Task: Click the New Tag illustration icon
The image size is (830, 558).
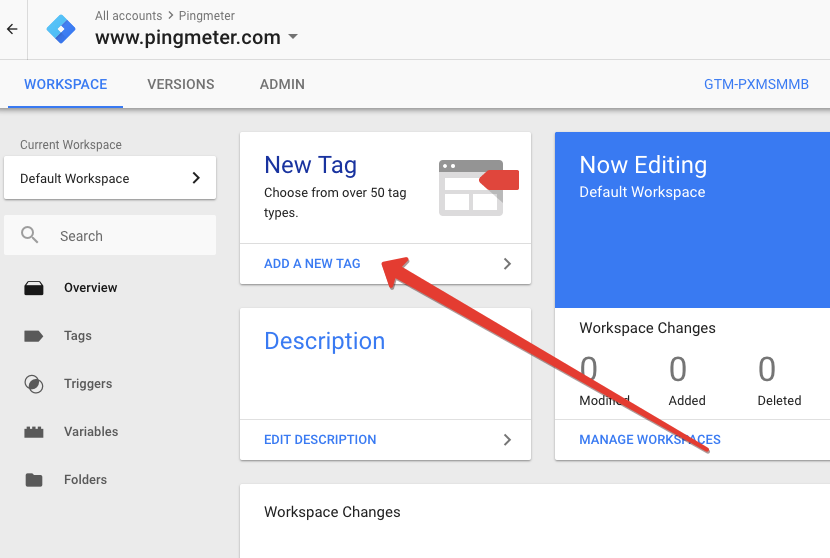Action: (x=479, y=187)
